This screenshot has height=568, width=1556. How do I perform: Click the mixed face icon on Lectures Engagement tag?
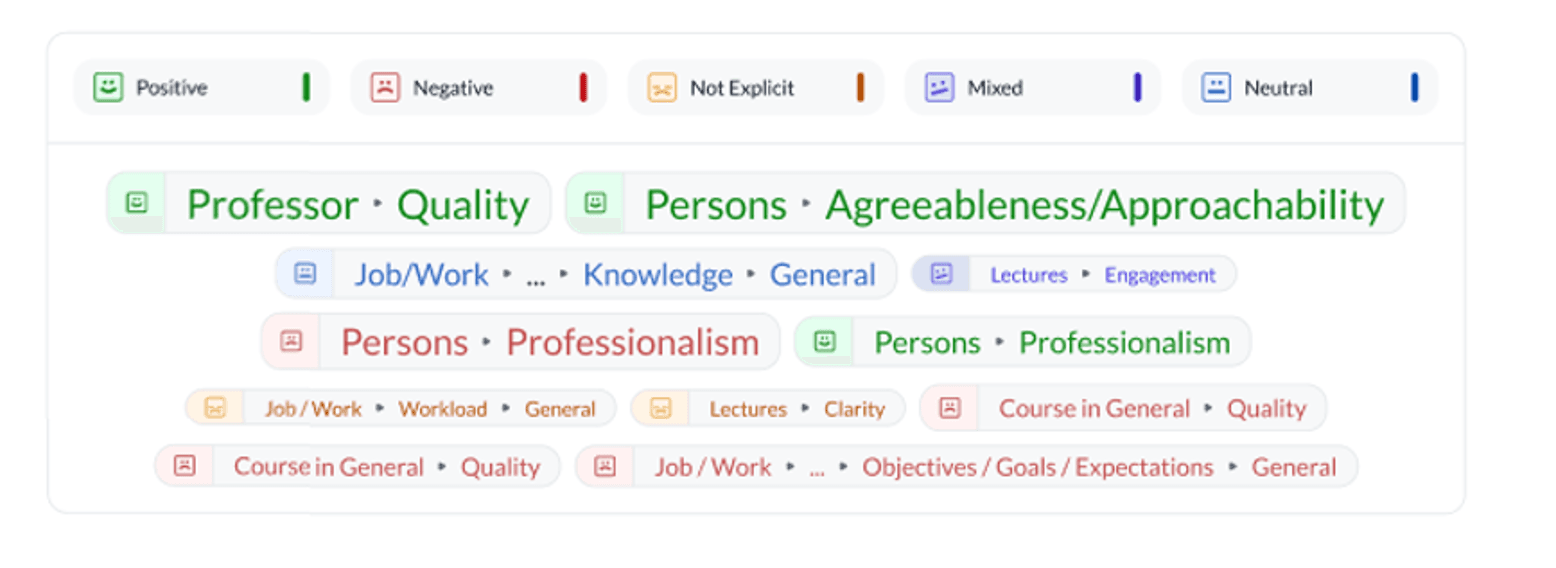tap(941, 274)
